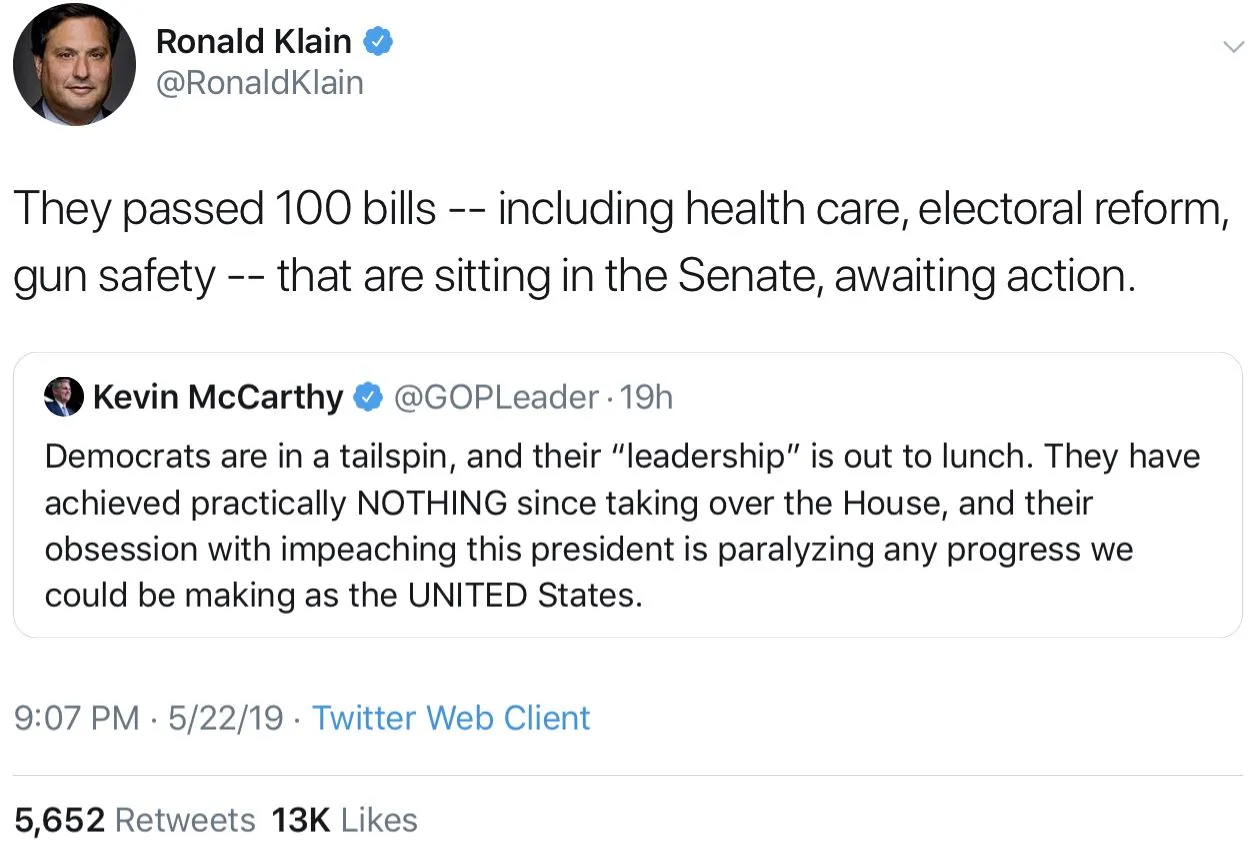
Task: Click Ronald Klain's blue verified badge
Action: [379, 41]
